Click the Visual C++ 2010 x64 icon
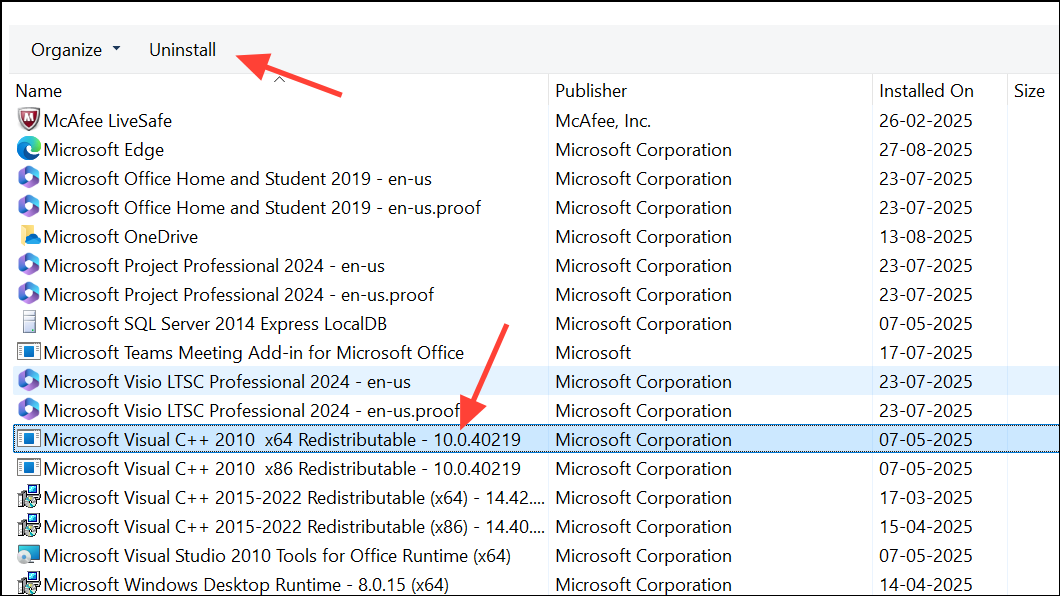This screenshot has width=1060, height=596. (x=28, y=439)
